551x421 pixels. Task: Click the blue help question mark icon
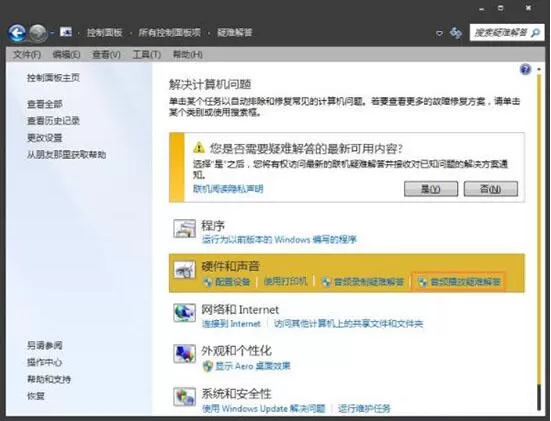(x=525, y=69)
